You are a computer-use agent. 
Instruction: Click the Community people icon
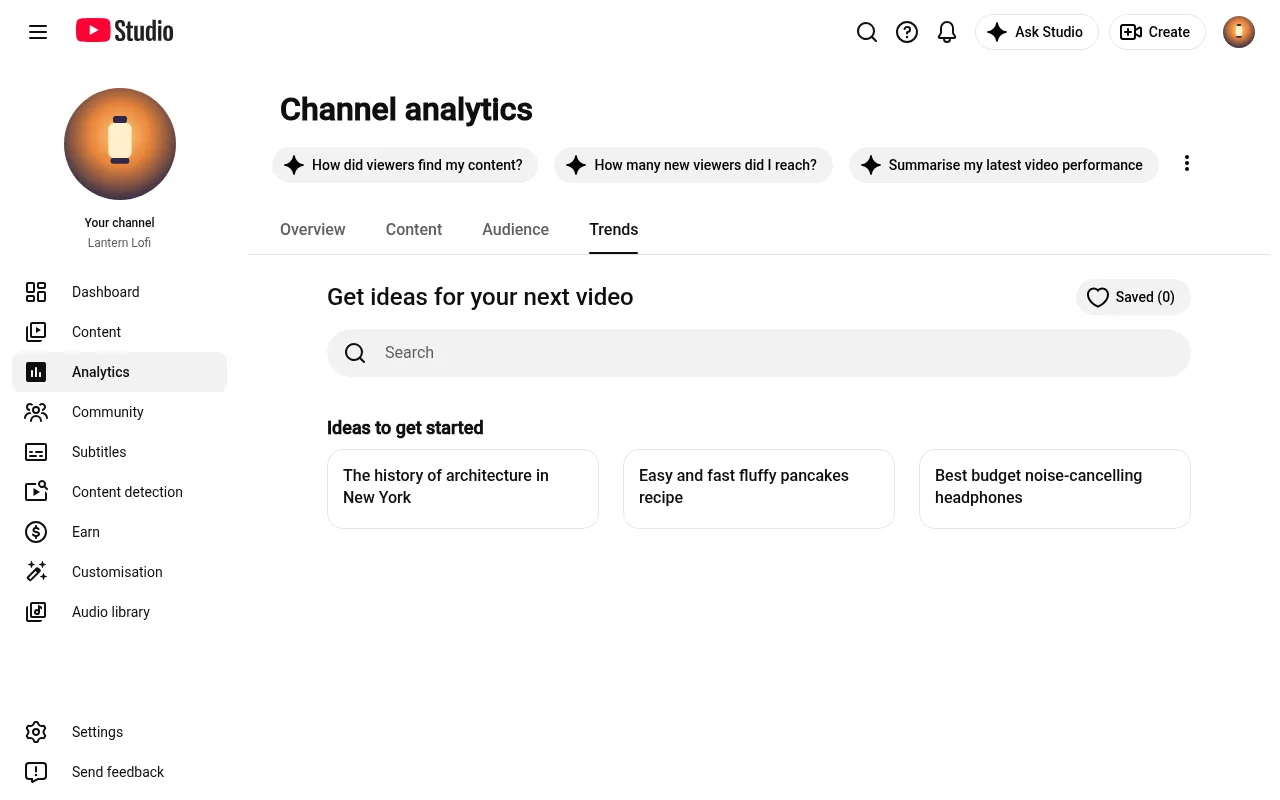pyautogui.click(x=36, y=412)
